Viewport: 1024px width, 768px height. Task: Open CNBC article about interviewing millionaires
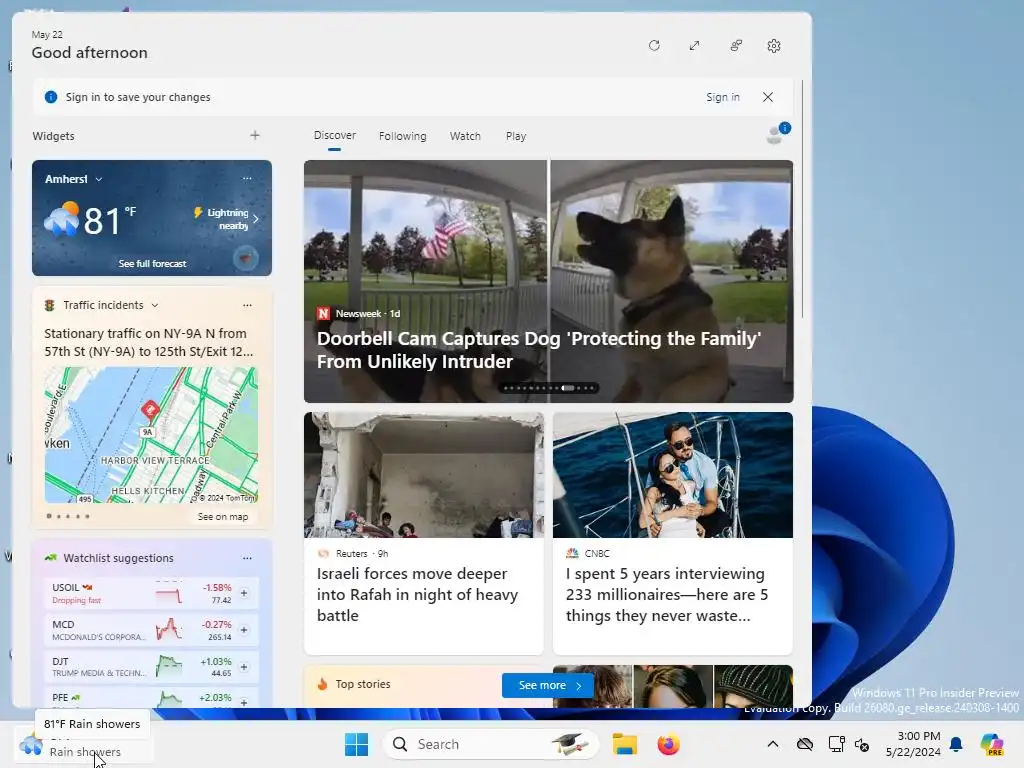click(673, 533)
